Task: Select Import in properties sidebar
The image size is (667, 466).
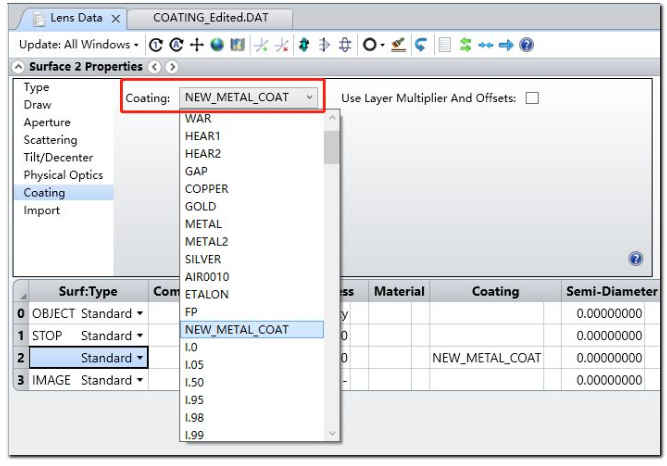Action: (42, 210)
